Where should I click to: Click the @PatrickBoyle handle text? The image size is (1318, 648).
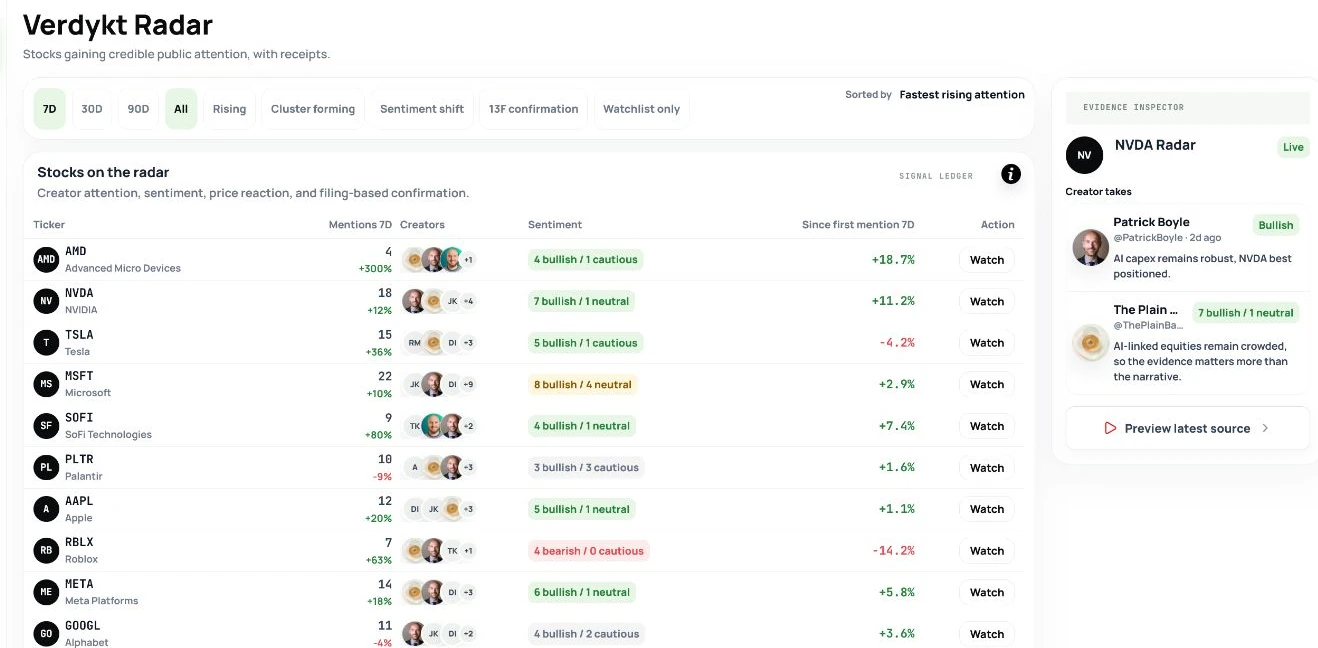point(1148,239)
